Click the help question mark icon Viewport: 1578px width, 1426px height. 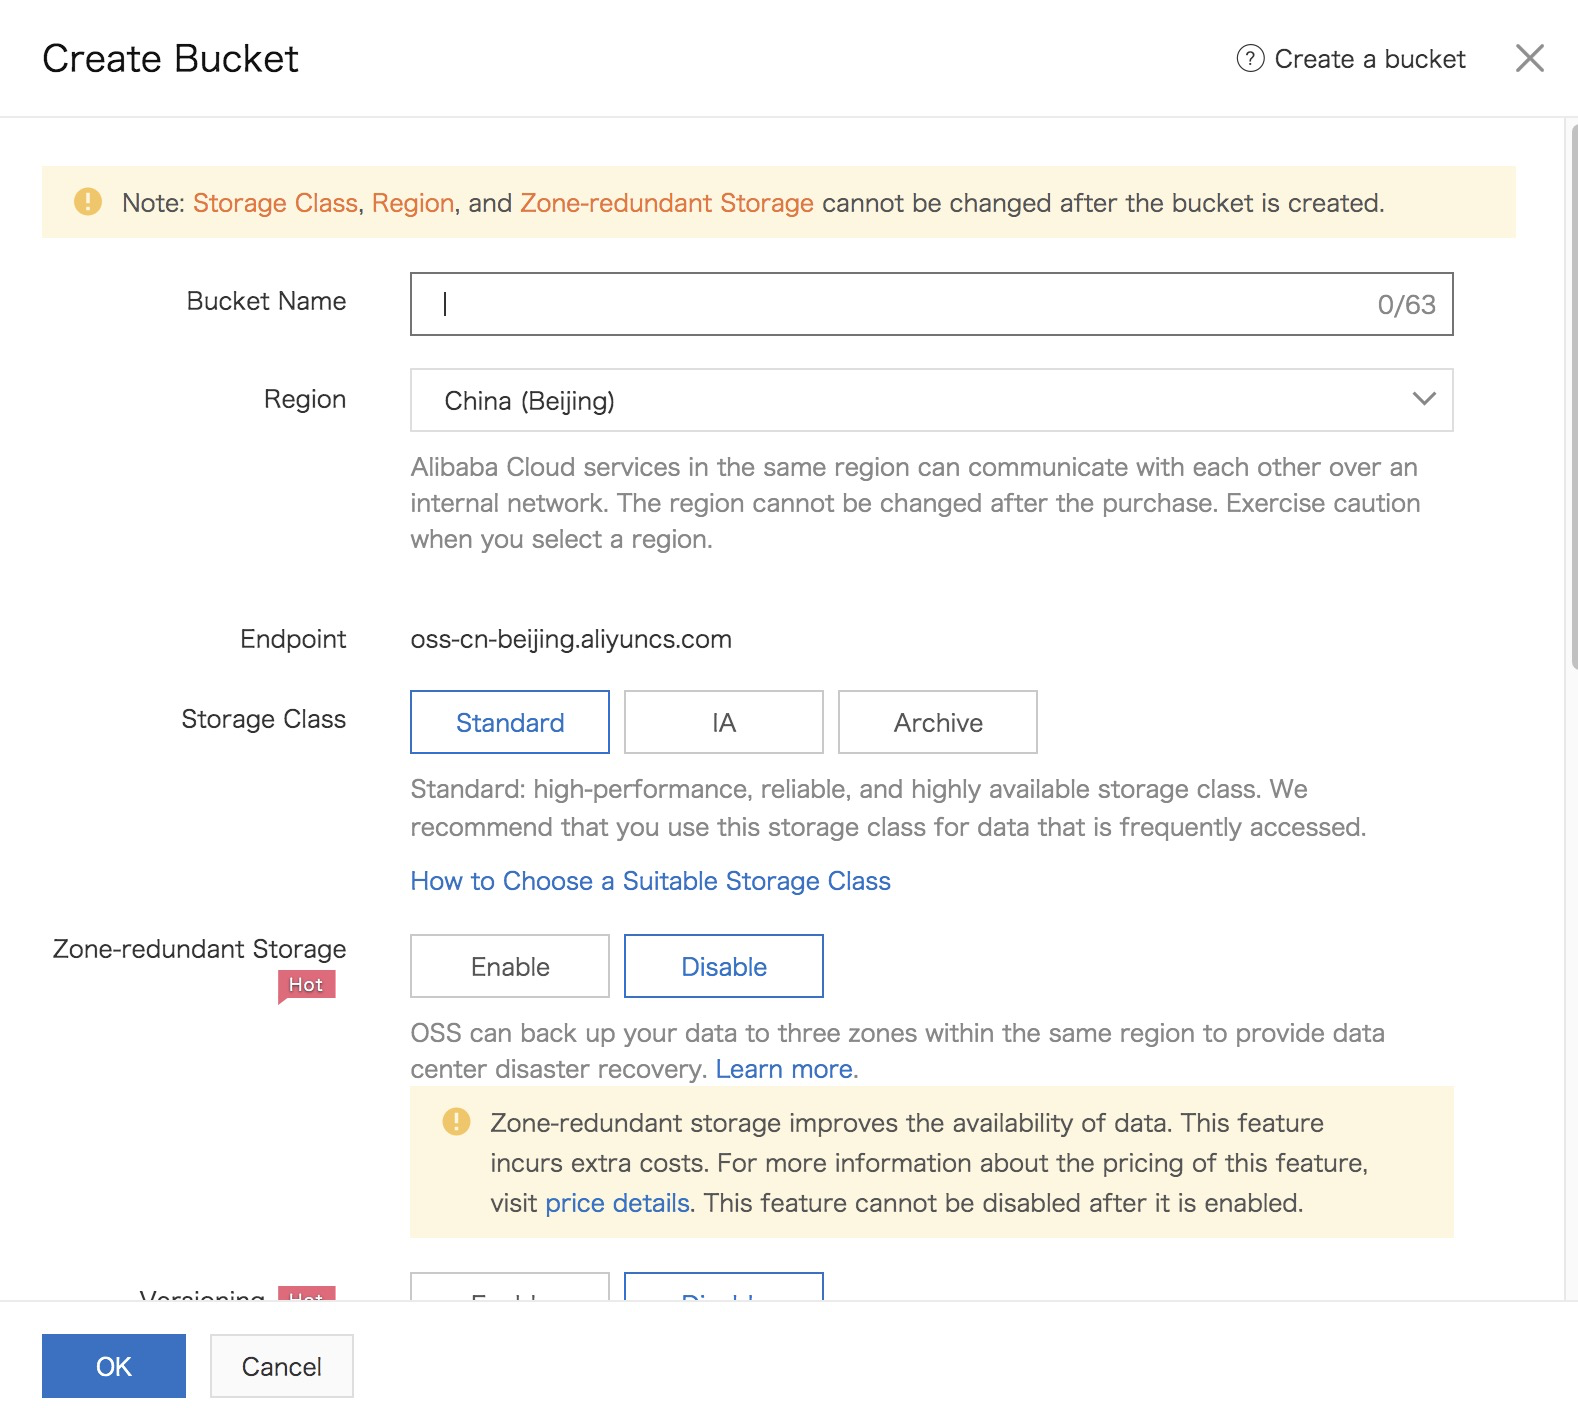pos(1250,59)
